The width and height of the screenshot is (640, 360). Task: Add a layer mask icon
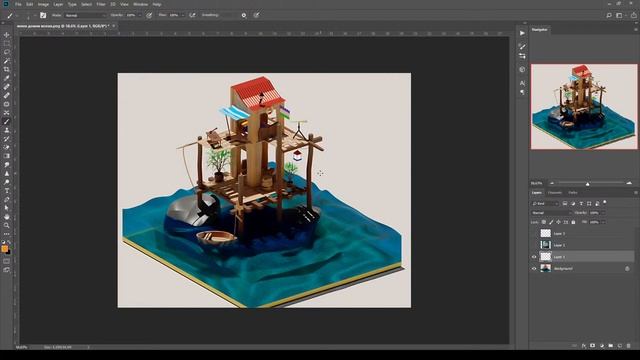(x=593, y=346)
